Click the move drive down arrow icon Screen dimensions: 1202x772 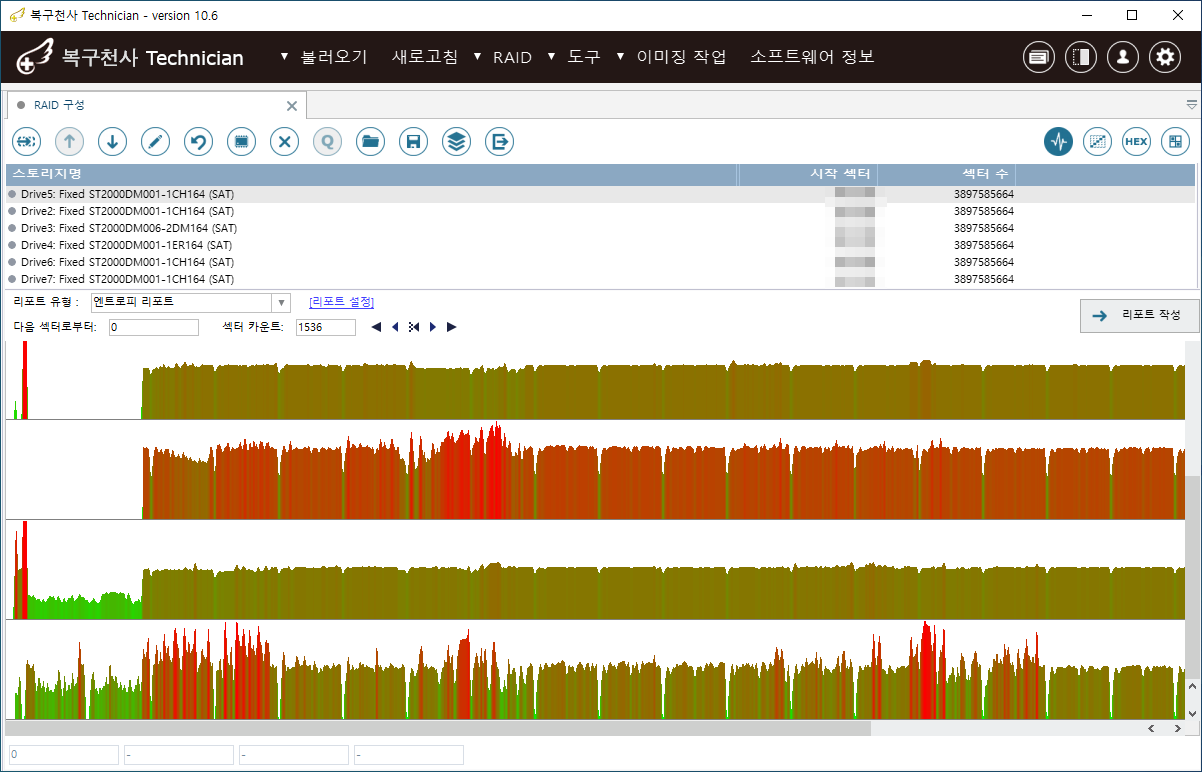click(112, 142)
